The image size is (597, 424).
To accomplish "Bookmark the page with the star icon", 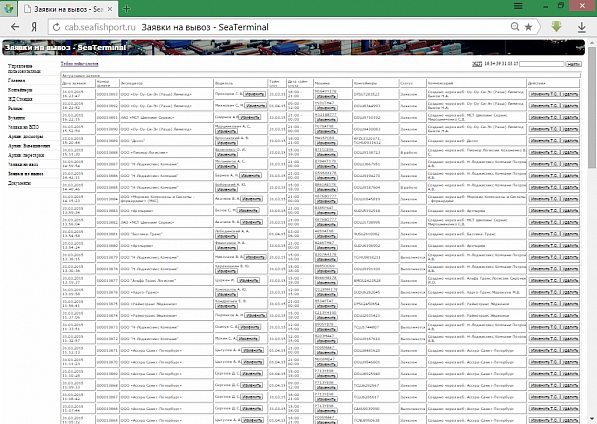I will (528, 27).
